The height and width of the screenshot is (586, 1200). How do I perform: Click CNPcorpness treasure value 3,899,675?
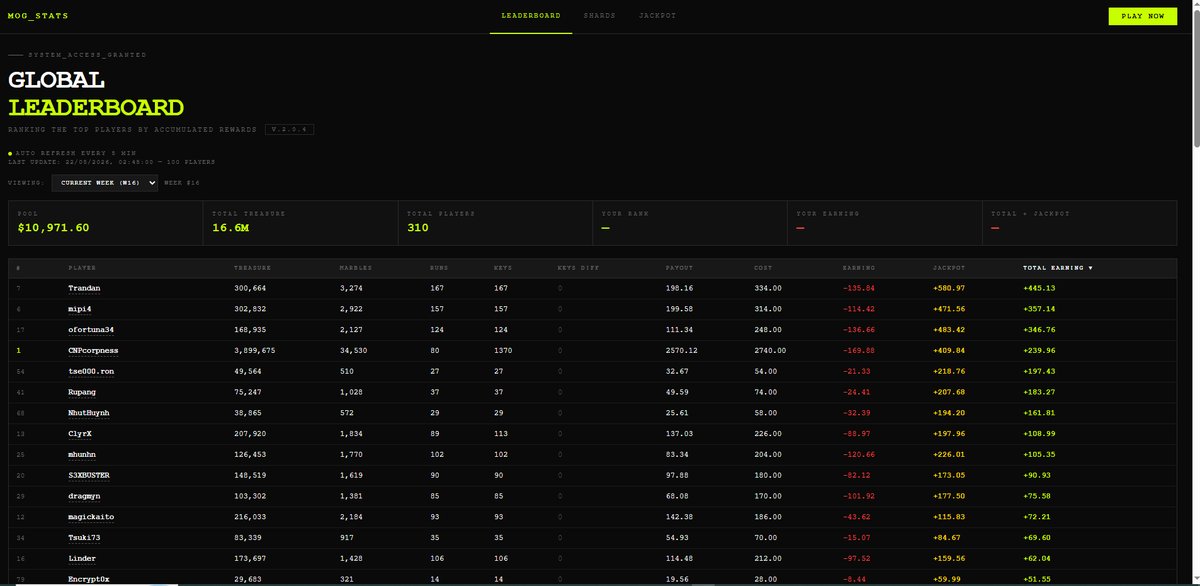[x=256, y=351]
